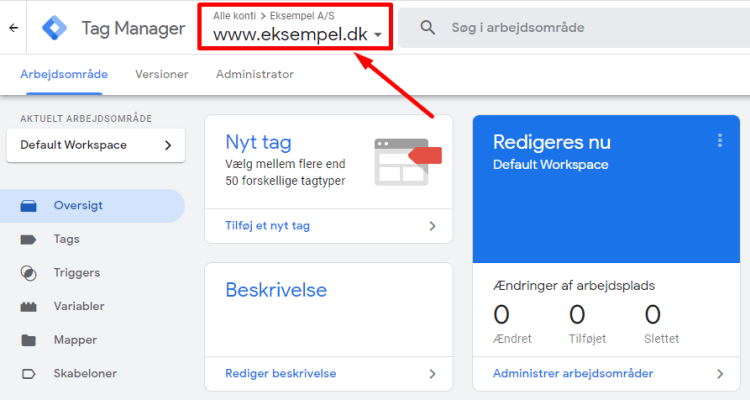Expand the Default Workspace selector

[96, 145]
